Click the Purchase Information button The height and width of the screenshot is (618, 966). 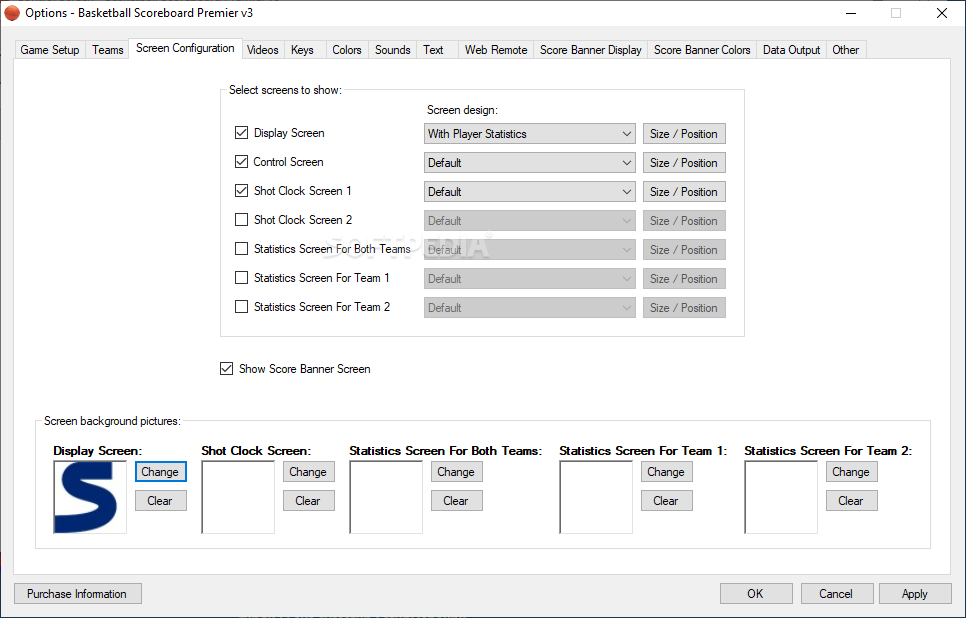(x=78, y=593)
